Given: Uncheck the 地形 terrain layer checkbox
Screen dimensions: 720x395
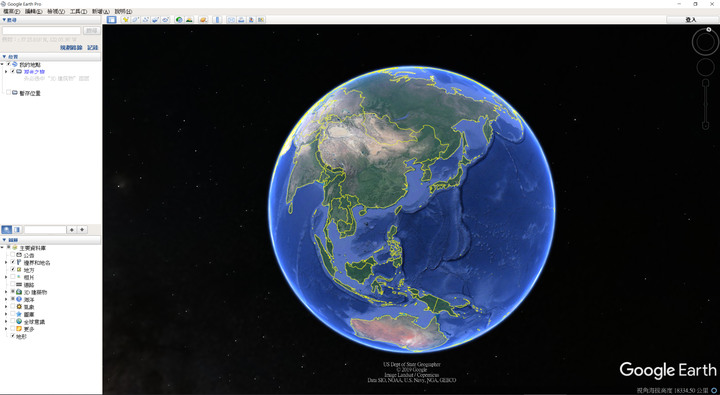Looking at the screenshot, I should pyautogui.click(x=13, y=336).
